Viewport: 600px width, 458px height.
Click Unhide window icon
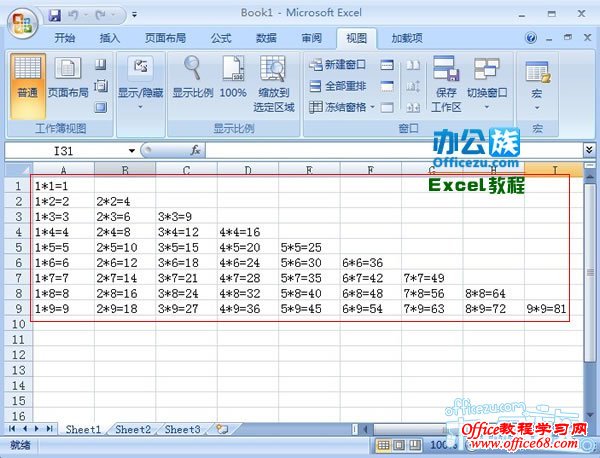coord(387,108)
